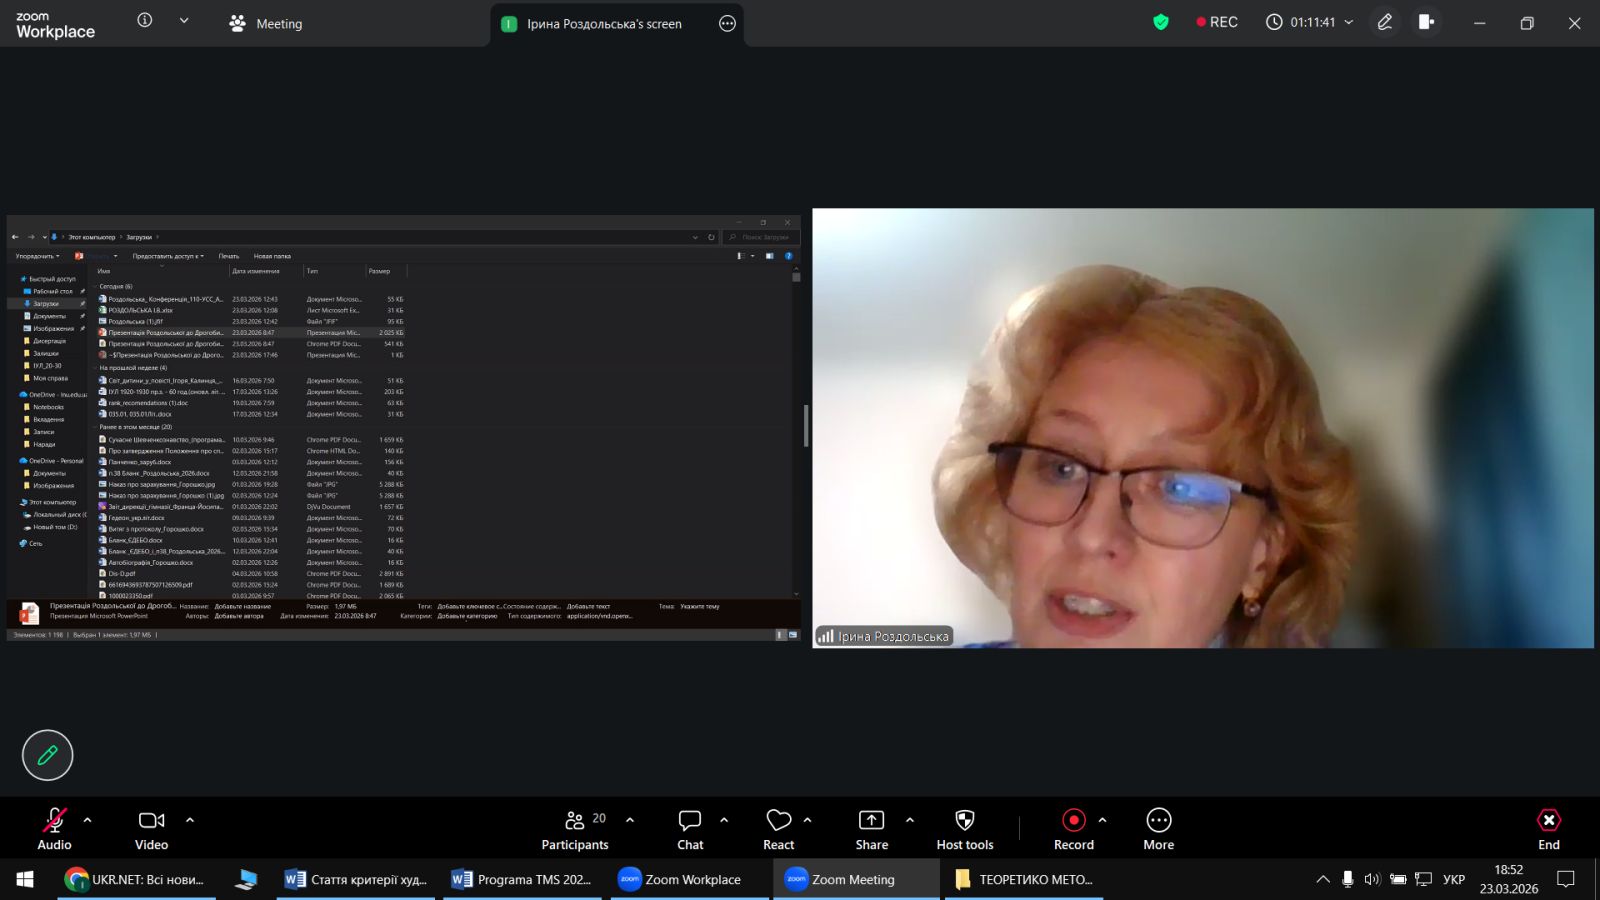Open the meeting timer dropdown chevron
Image resolution: width=1600 pixels, height=900 pixels.
coord(1349,22)
